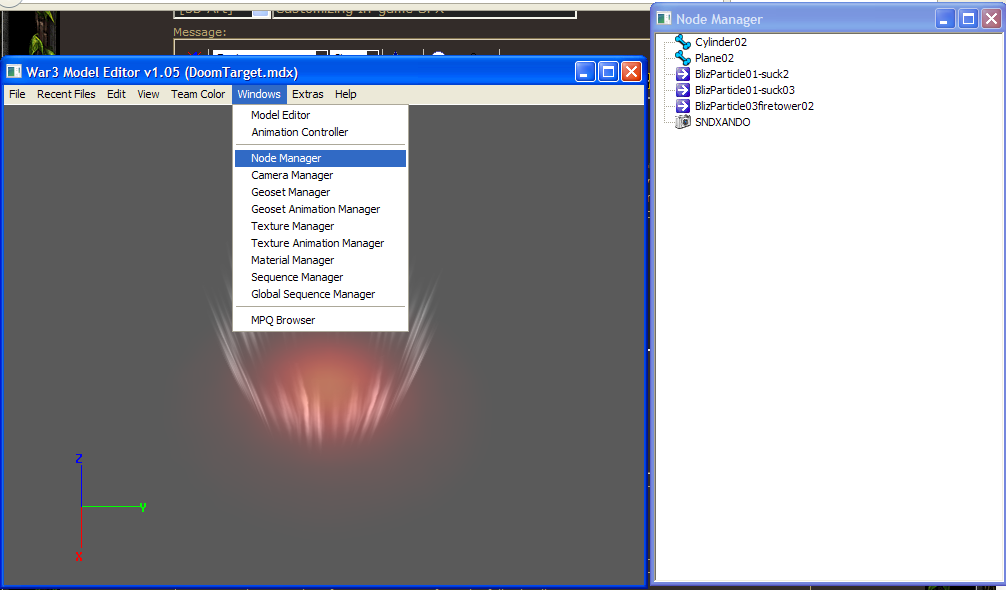Open the Help menu
The image size is (1006, 590).
(345, 94)
